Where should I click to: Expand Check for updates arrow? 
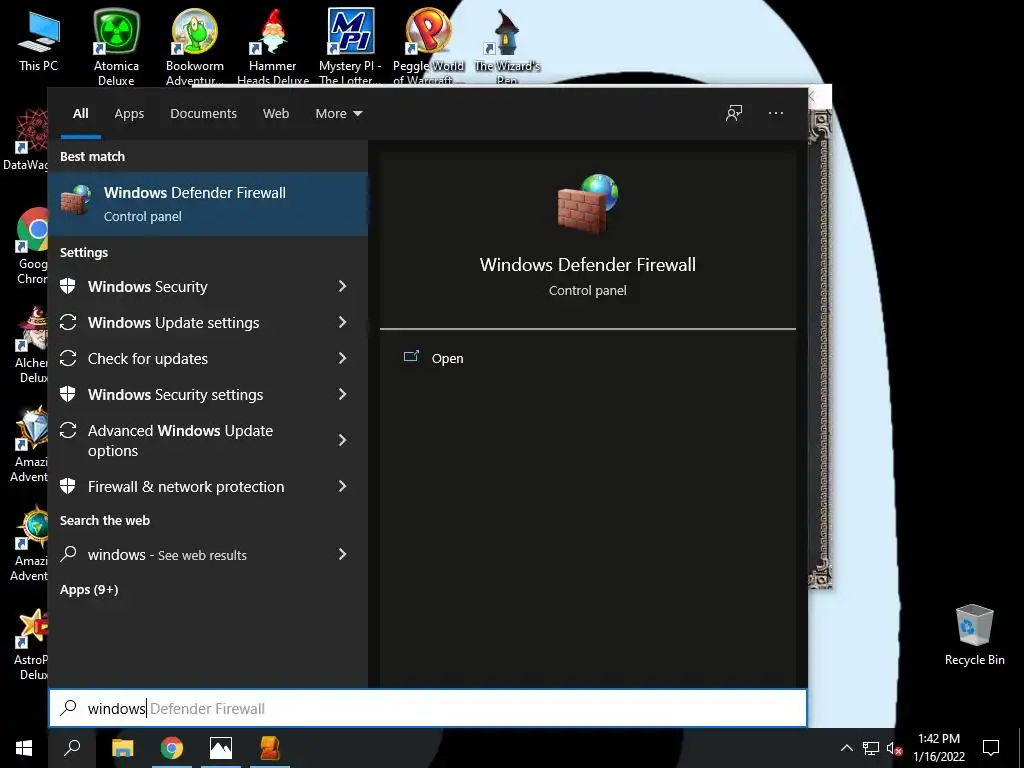[x=342, y=358]
